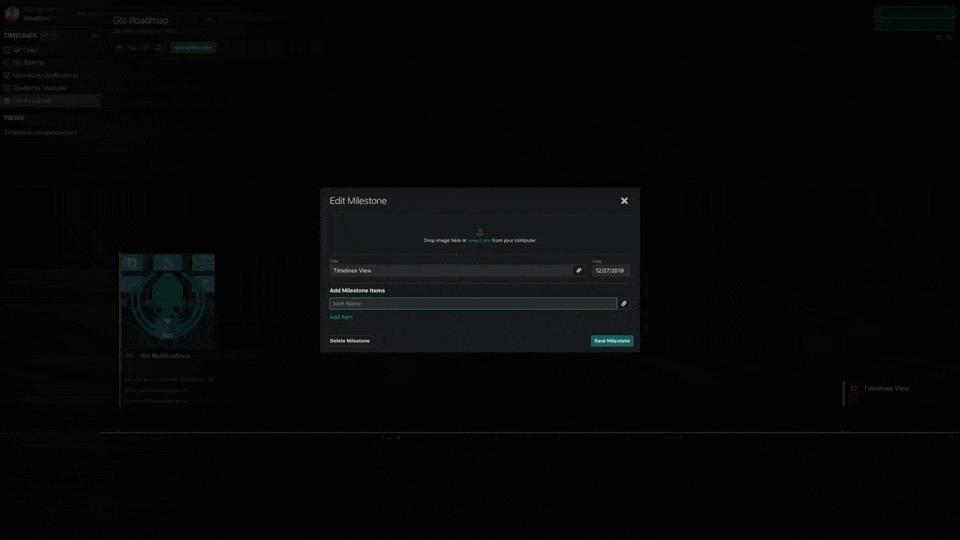Click the upload icon in the image drop area
The width and height of the screenshot is (960, 540).
[480, 232]
